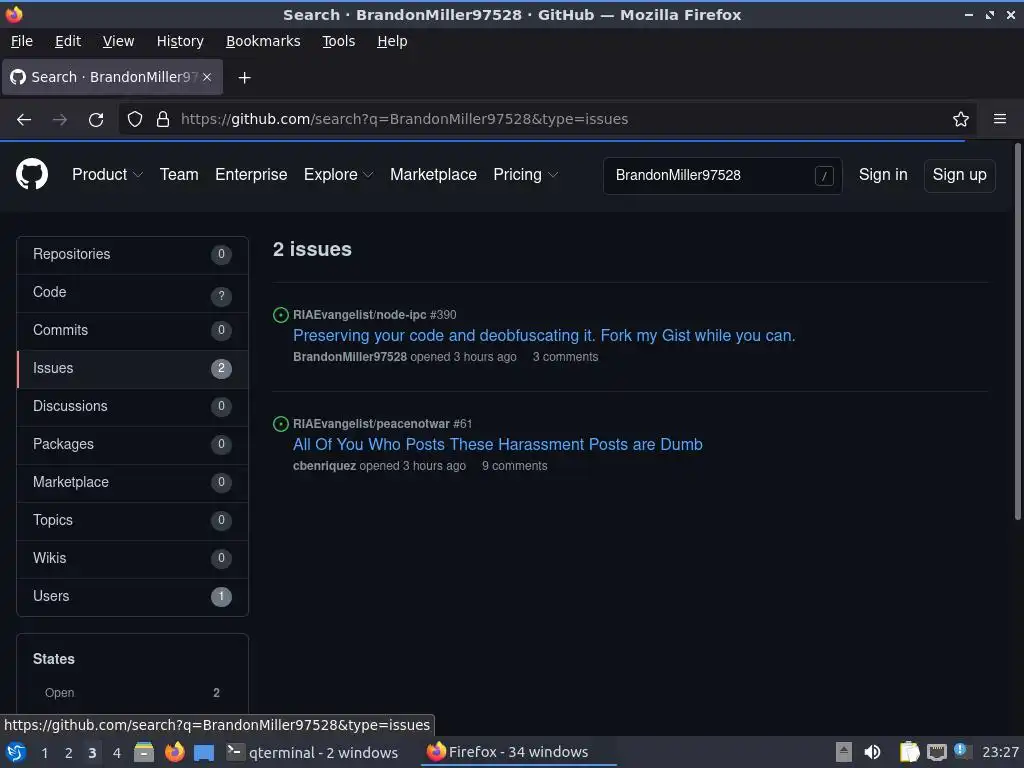Screen dimensions: 1024x768
Task: Expand the Pricing dropdown
Action: (x=525, y=174)
